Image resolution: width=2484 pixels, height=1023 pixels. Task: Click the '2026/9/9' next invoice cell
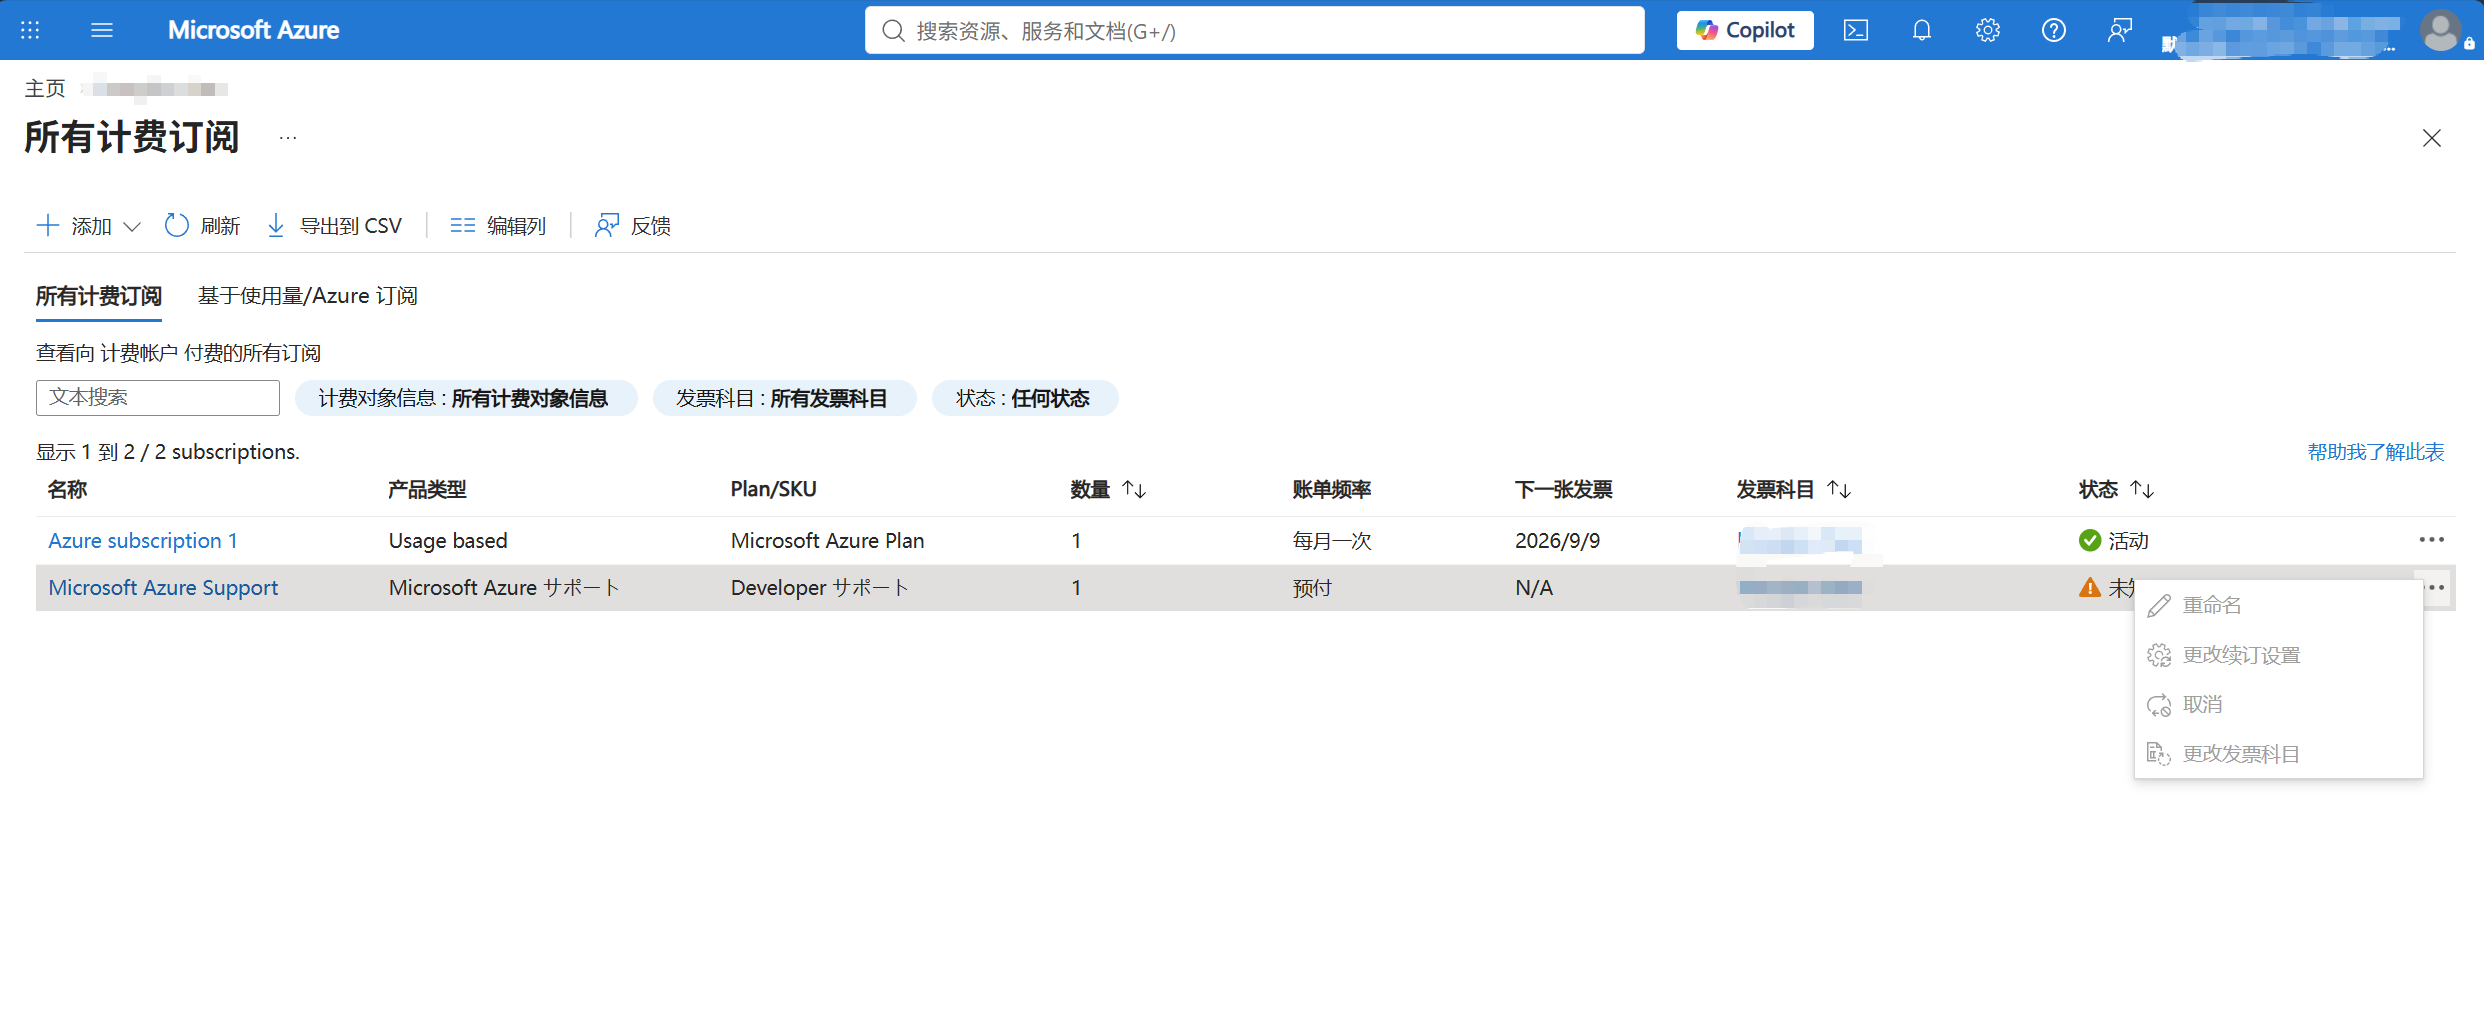tap(1557, 541)
